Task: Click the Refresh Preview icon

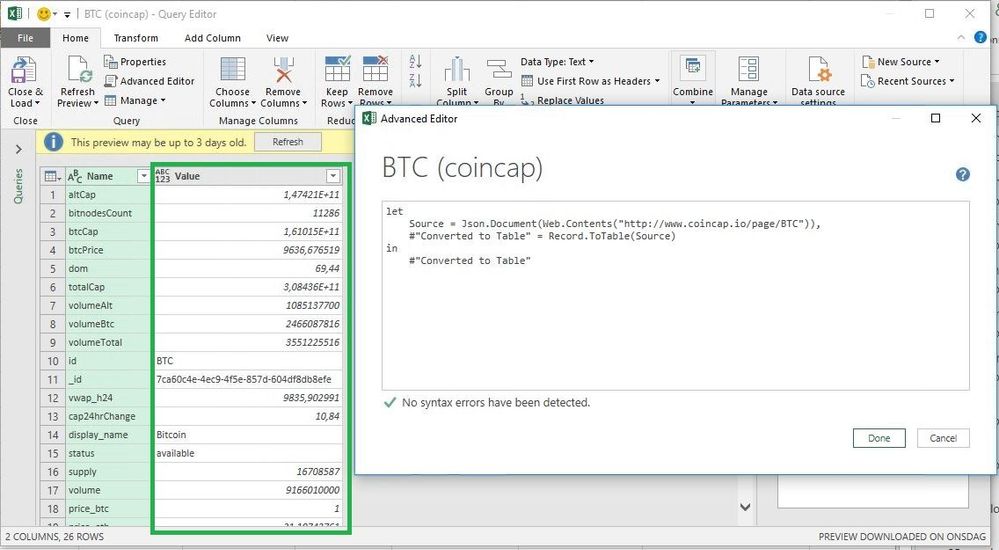Action: click(79, 71)
